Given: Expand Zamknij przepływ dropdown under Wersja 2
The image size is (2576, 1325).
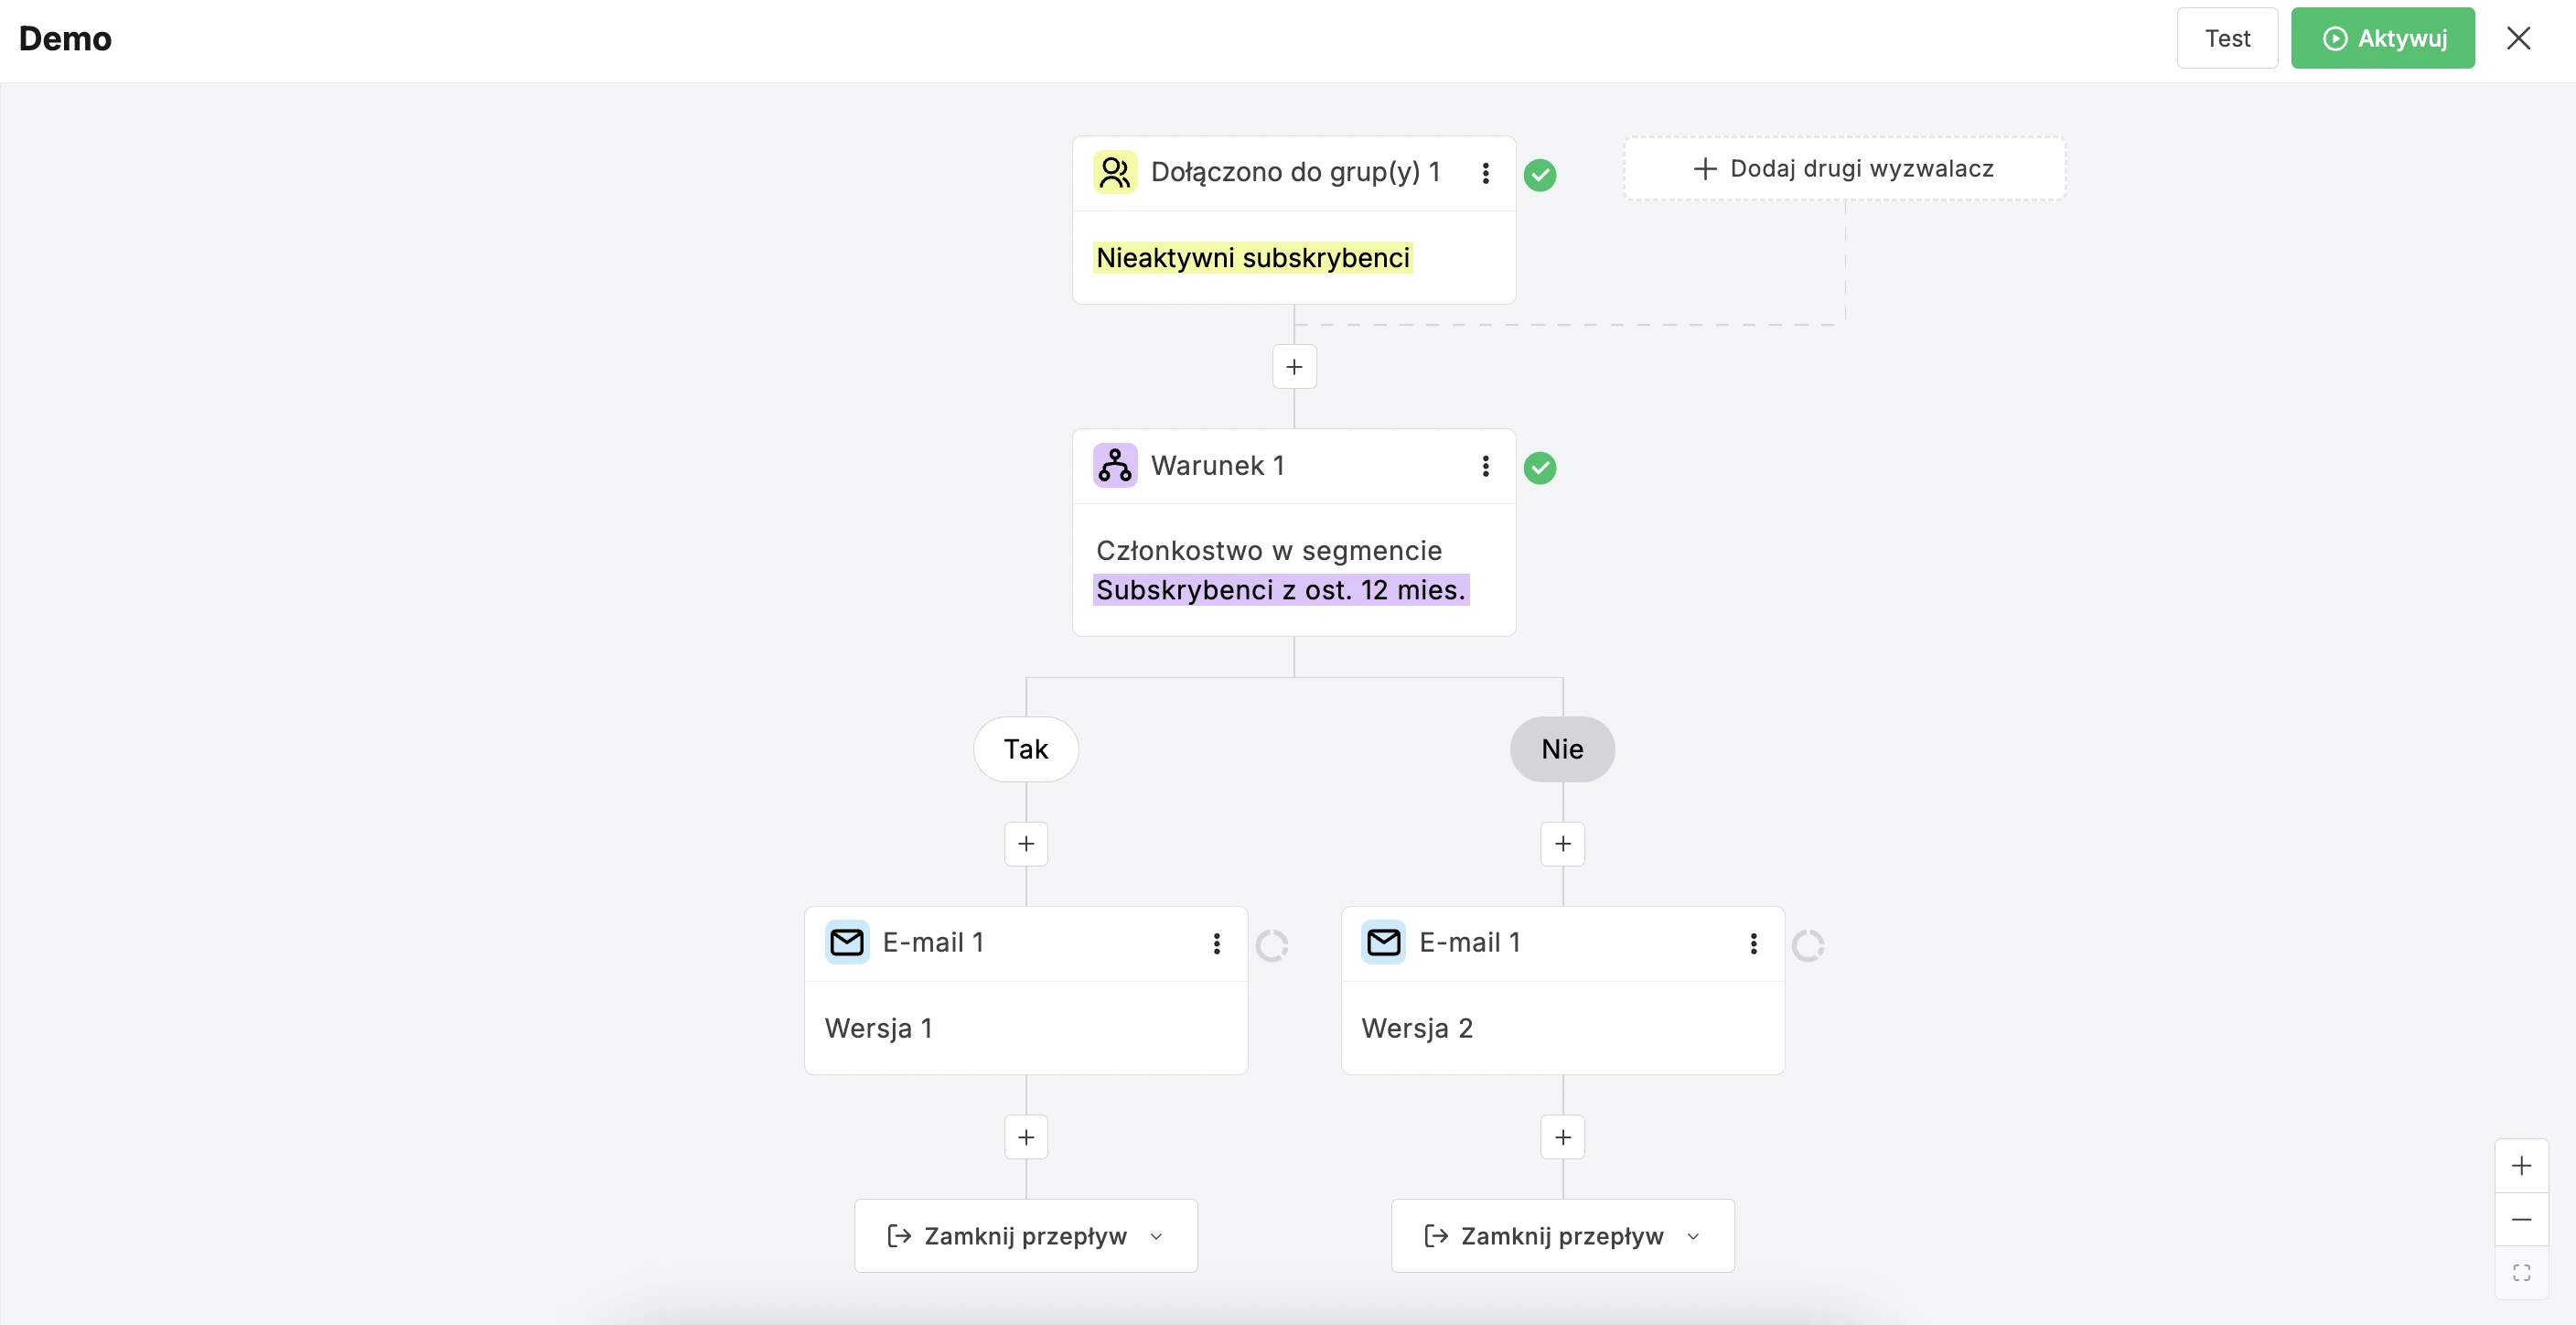Looking at the screenshot, I should click(1562, 1236).
